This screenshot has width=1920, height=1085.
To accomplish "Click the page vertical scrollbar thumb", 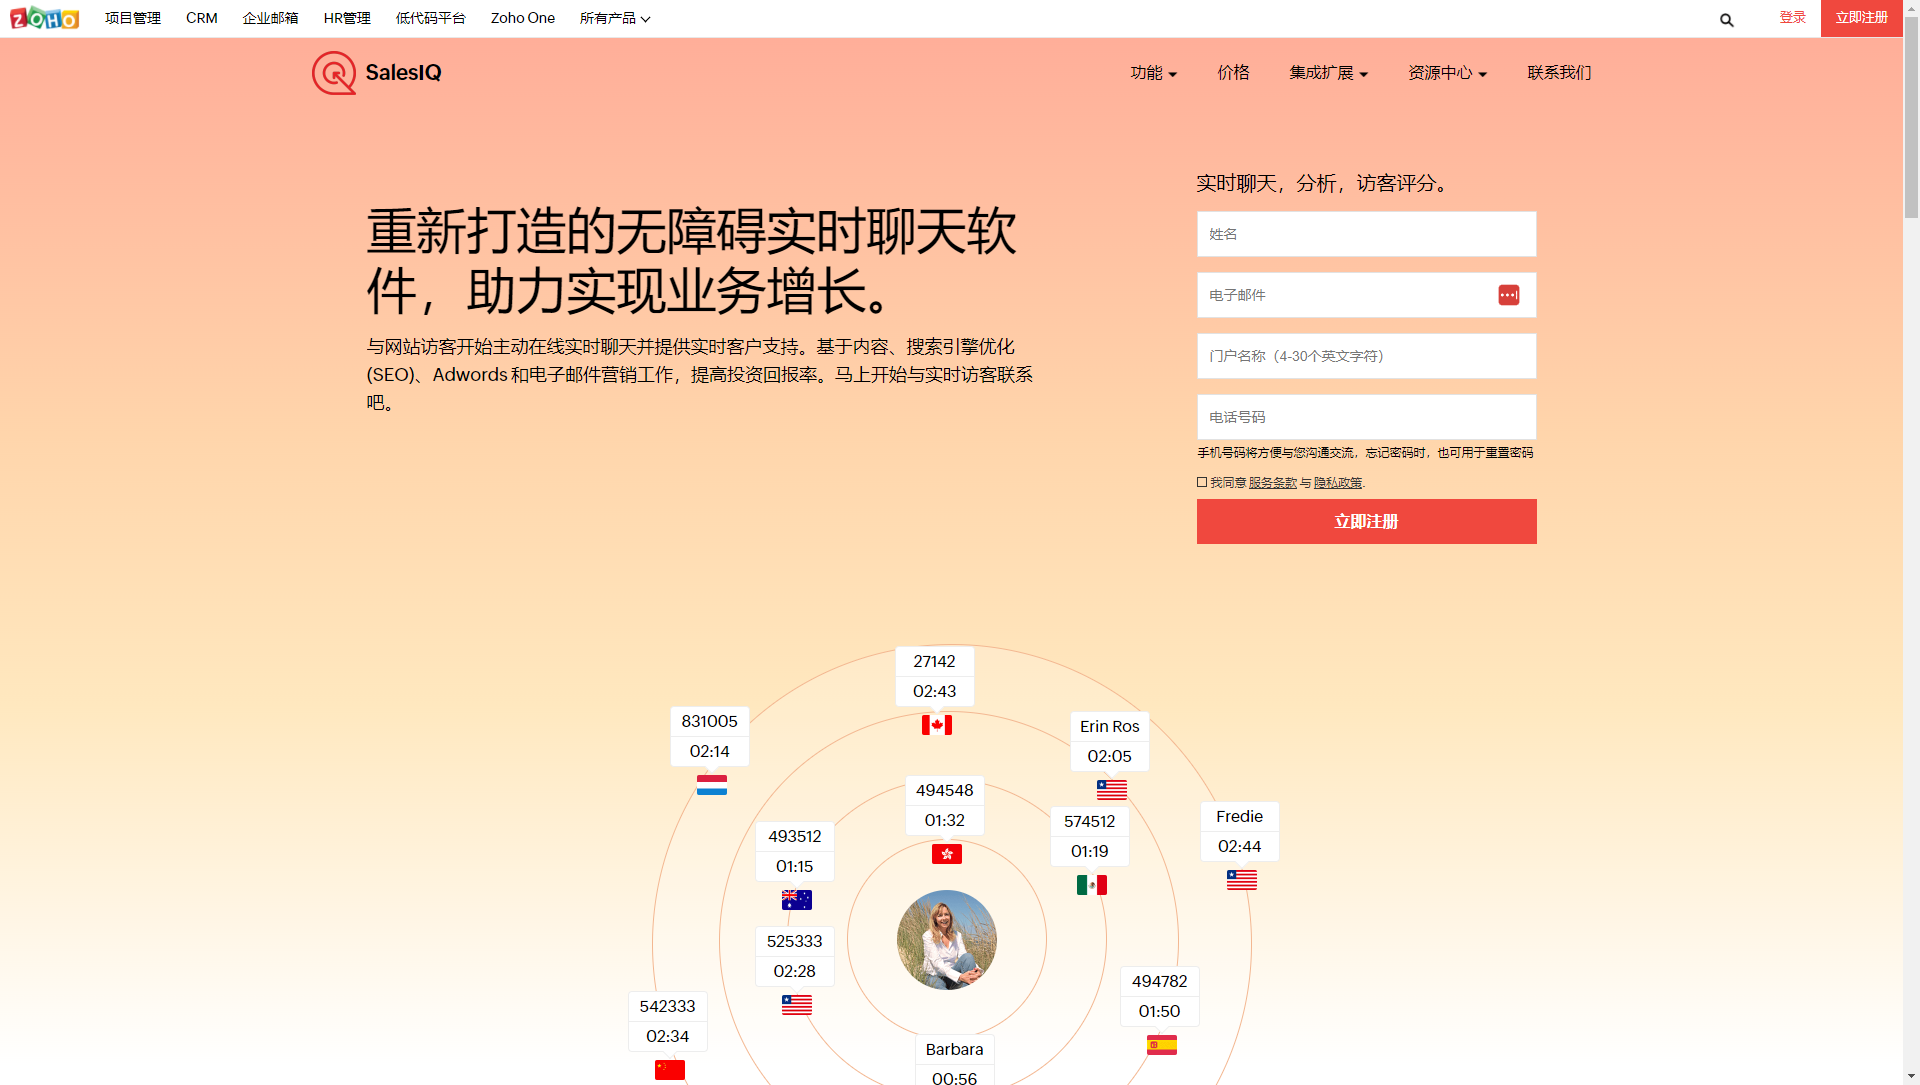I will [1911, 118].
